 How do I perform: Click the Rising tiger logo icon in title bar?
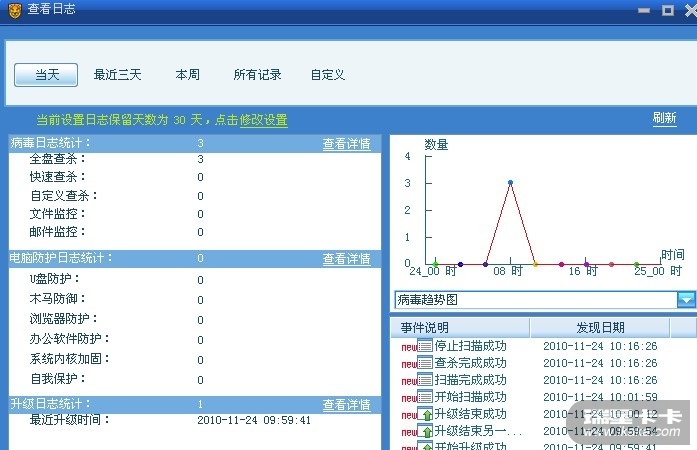point(15,10)
